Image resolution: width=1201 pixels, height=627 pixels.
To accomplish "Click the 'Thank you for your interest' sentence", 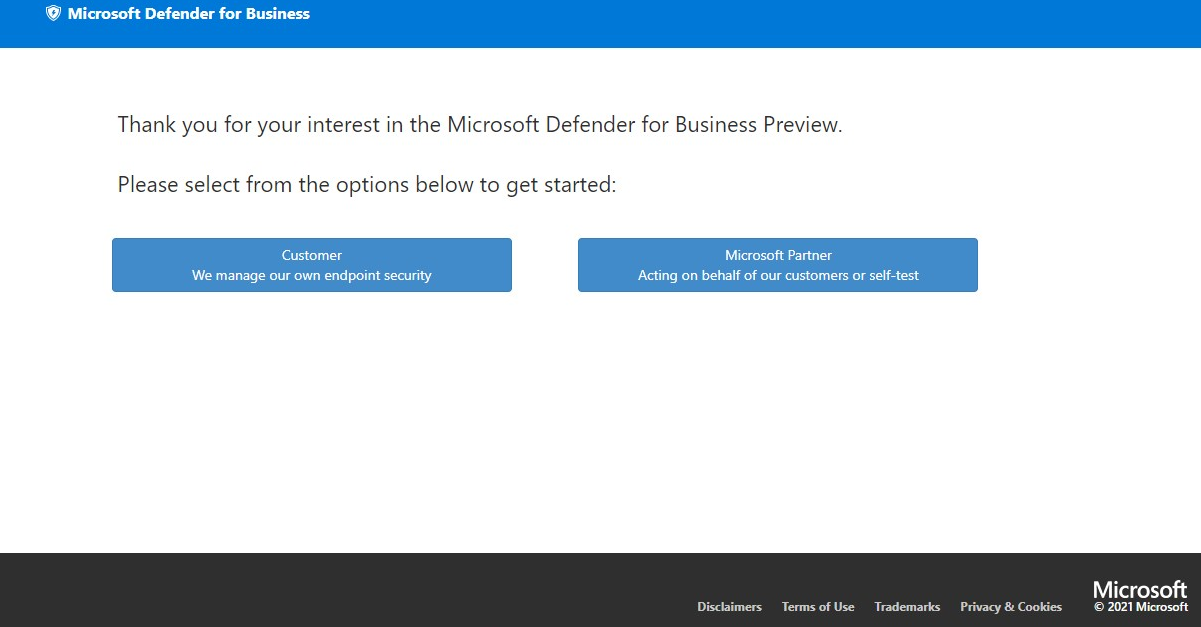I will click(480, 125).
